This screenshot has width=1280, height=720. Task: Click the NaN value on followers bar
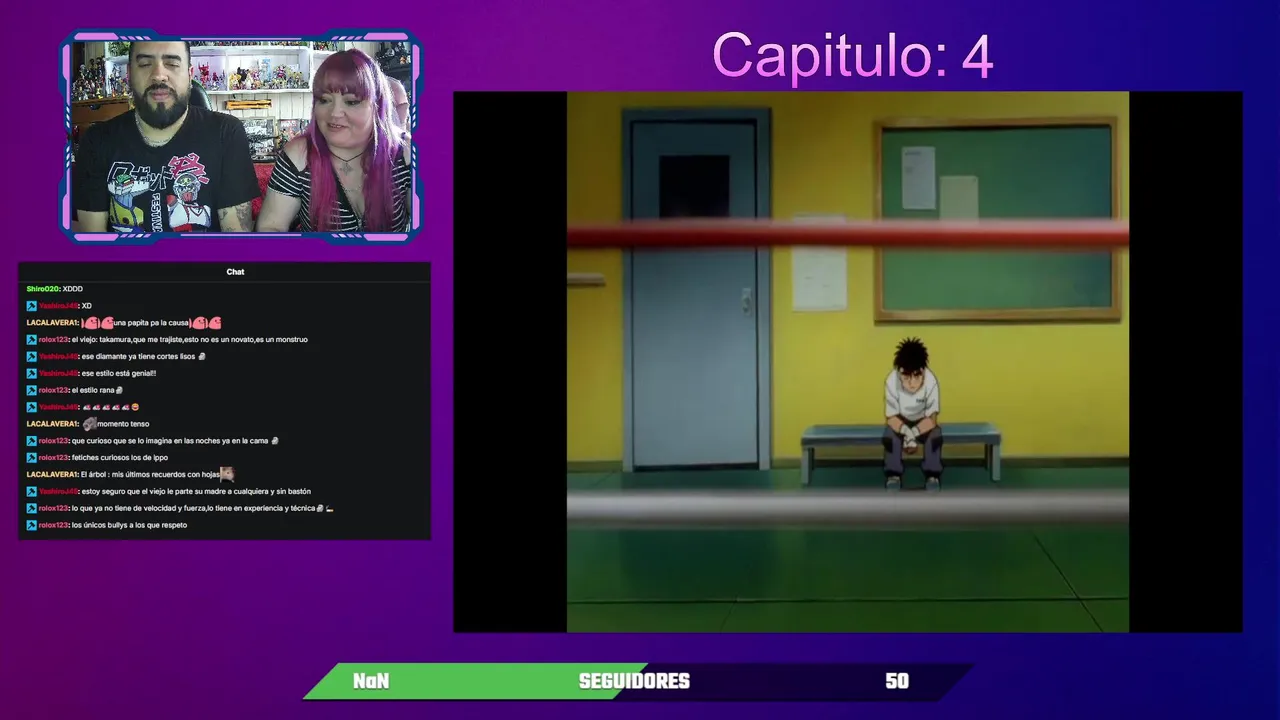coord(370,681)
